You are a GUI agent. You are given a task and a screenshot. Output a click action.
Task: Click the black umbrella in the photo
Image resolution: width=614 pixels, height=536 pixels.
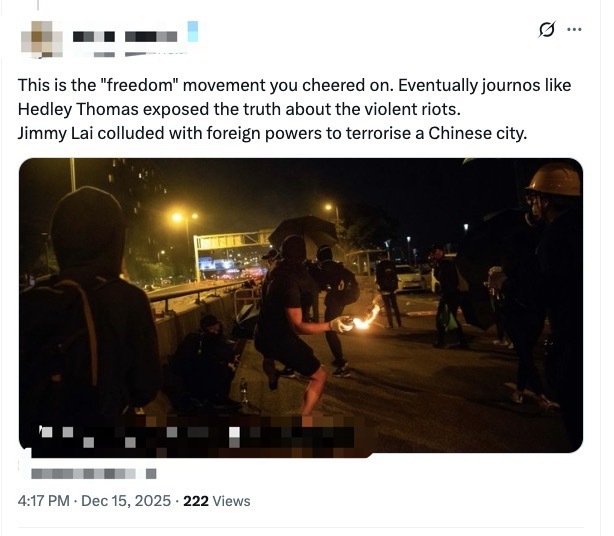(x=303, y=231)
